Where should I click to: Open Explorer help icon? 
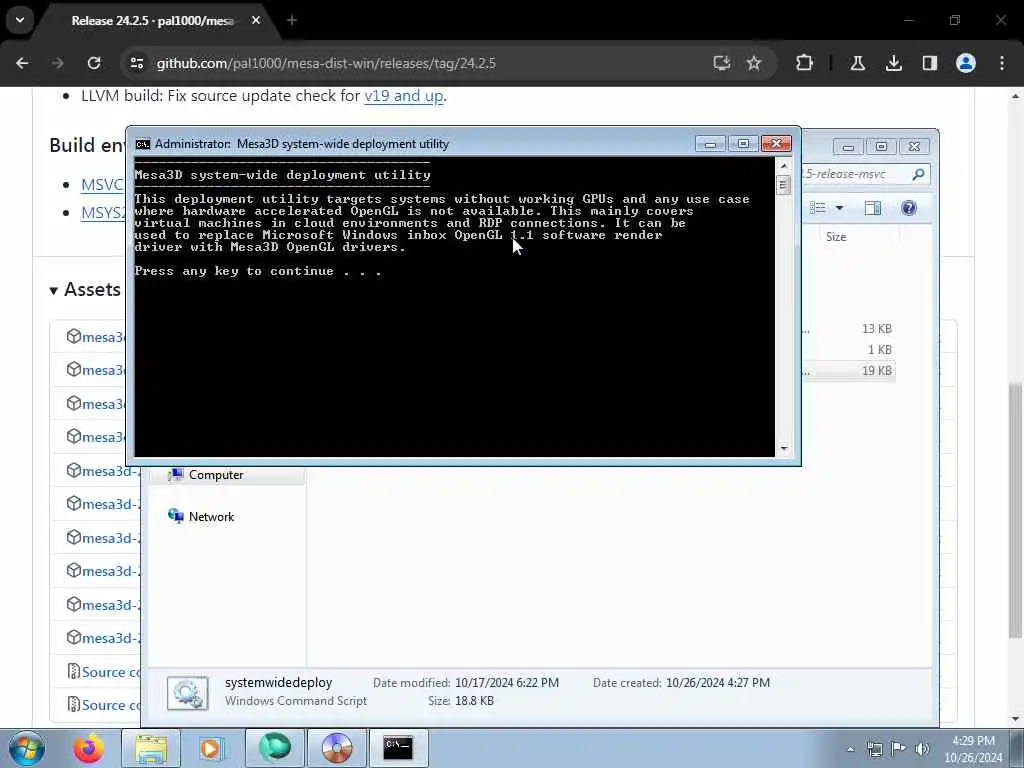click(x=908, y=208)
